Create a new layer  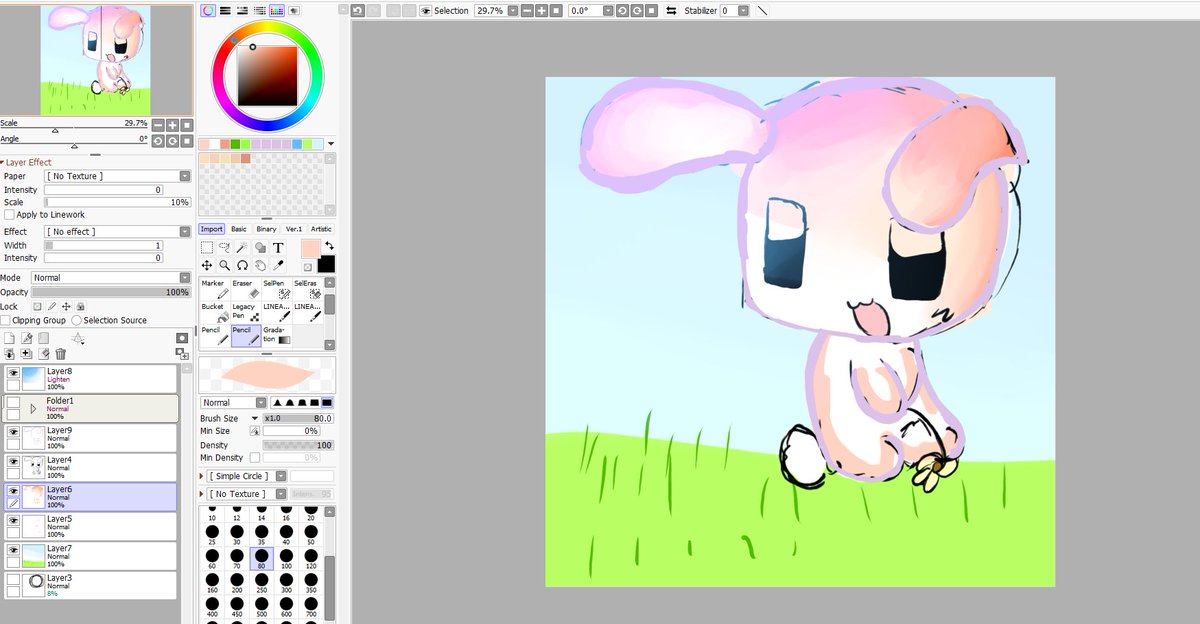point(9,338)
